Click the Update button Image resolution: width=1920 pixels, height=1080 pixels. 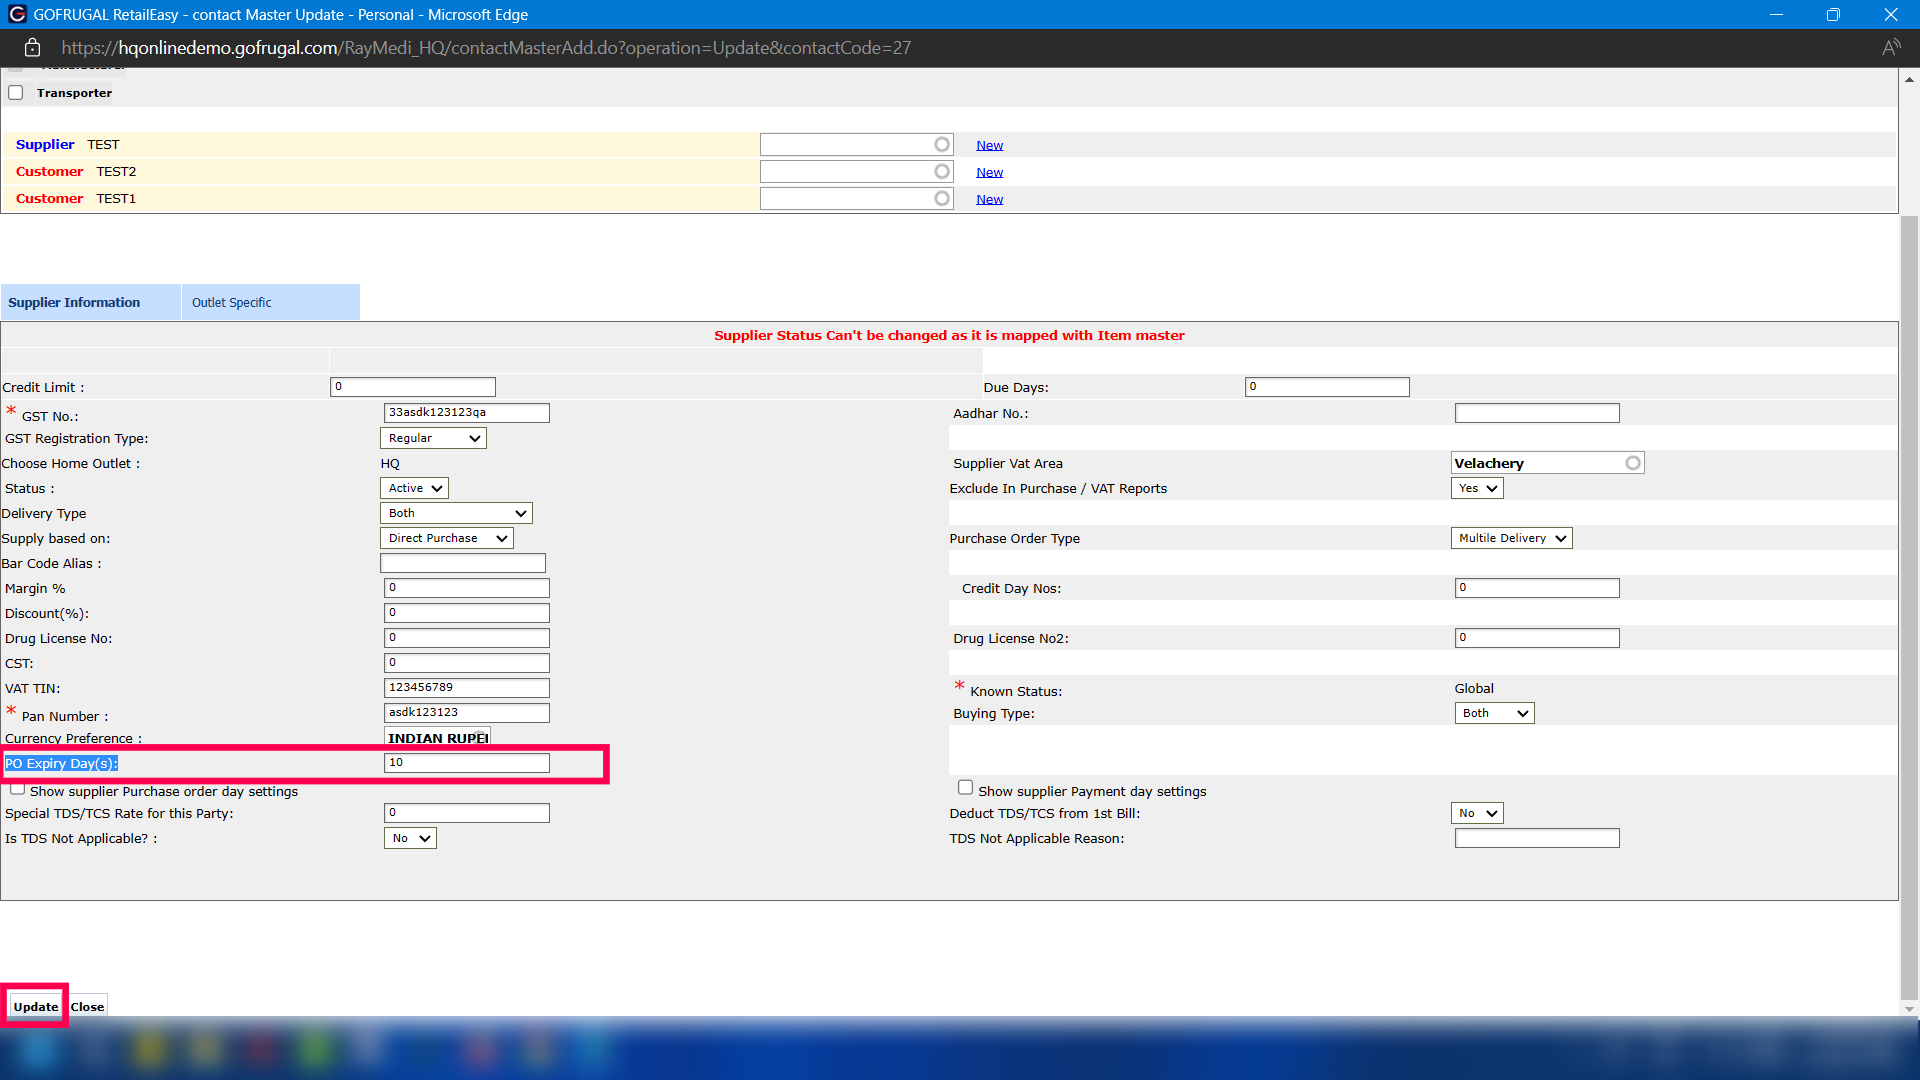36,1007
